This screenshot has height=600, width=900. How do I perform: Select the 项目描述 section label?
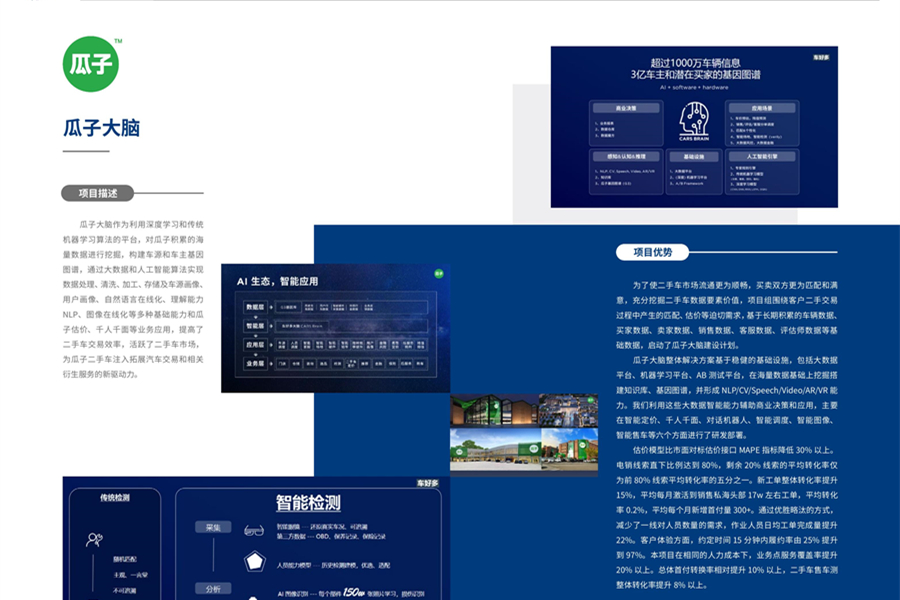point(98,193)
